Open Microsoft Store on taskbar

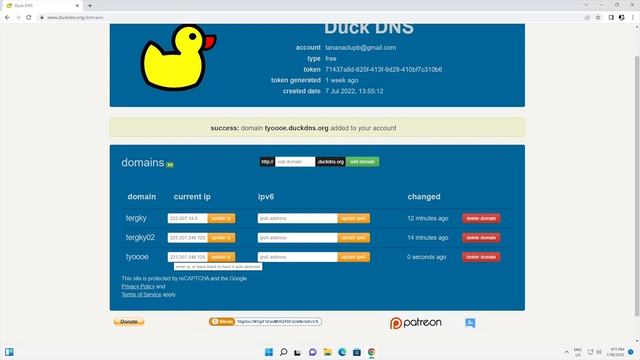point(357,352)
